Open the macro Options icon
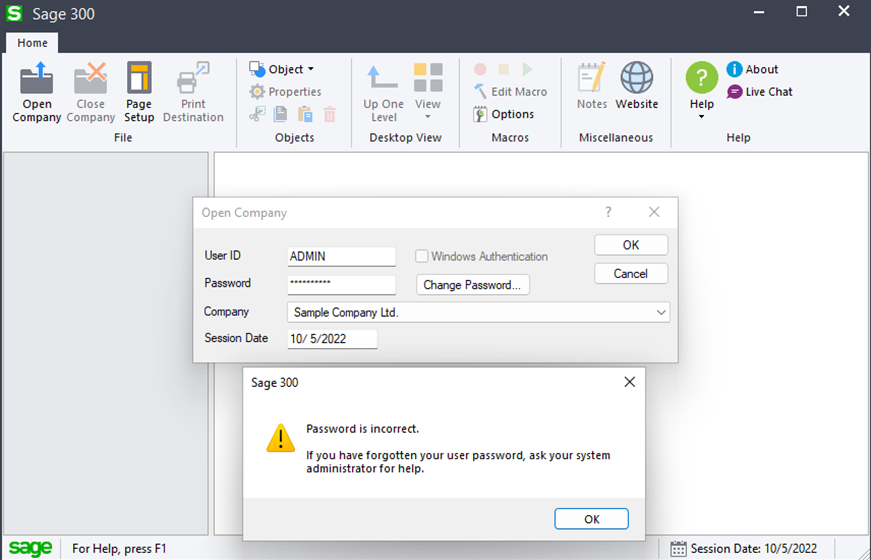 (480, 114)
